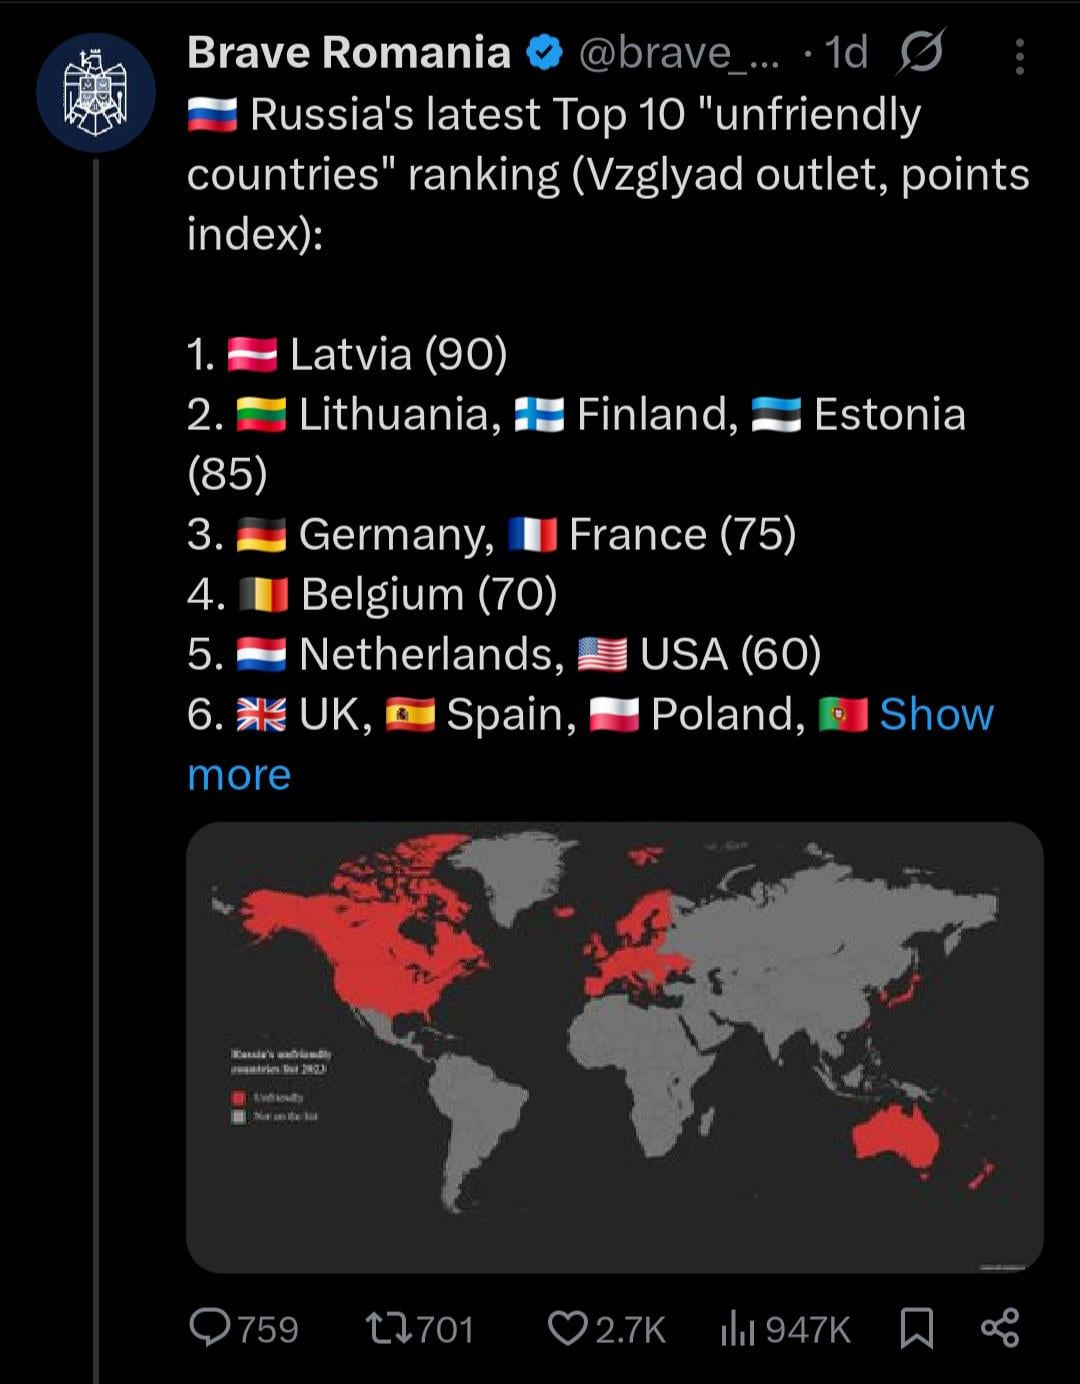Screen dimensions: 1080x1384
Task: Click the gray legend swatch on the map
Action: pyautogui.click(x=239, y=1116)
